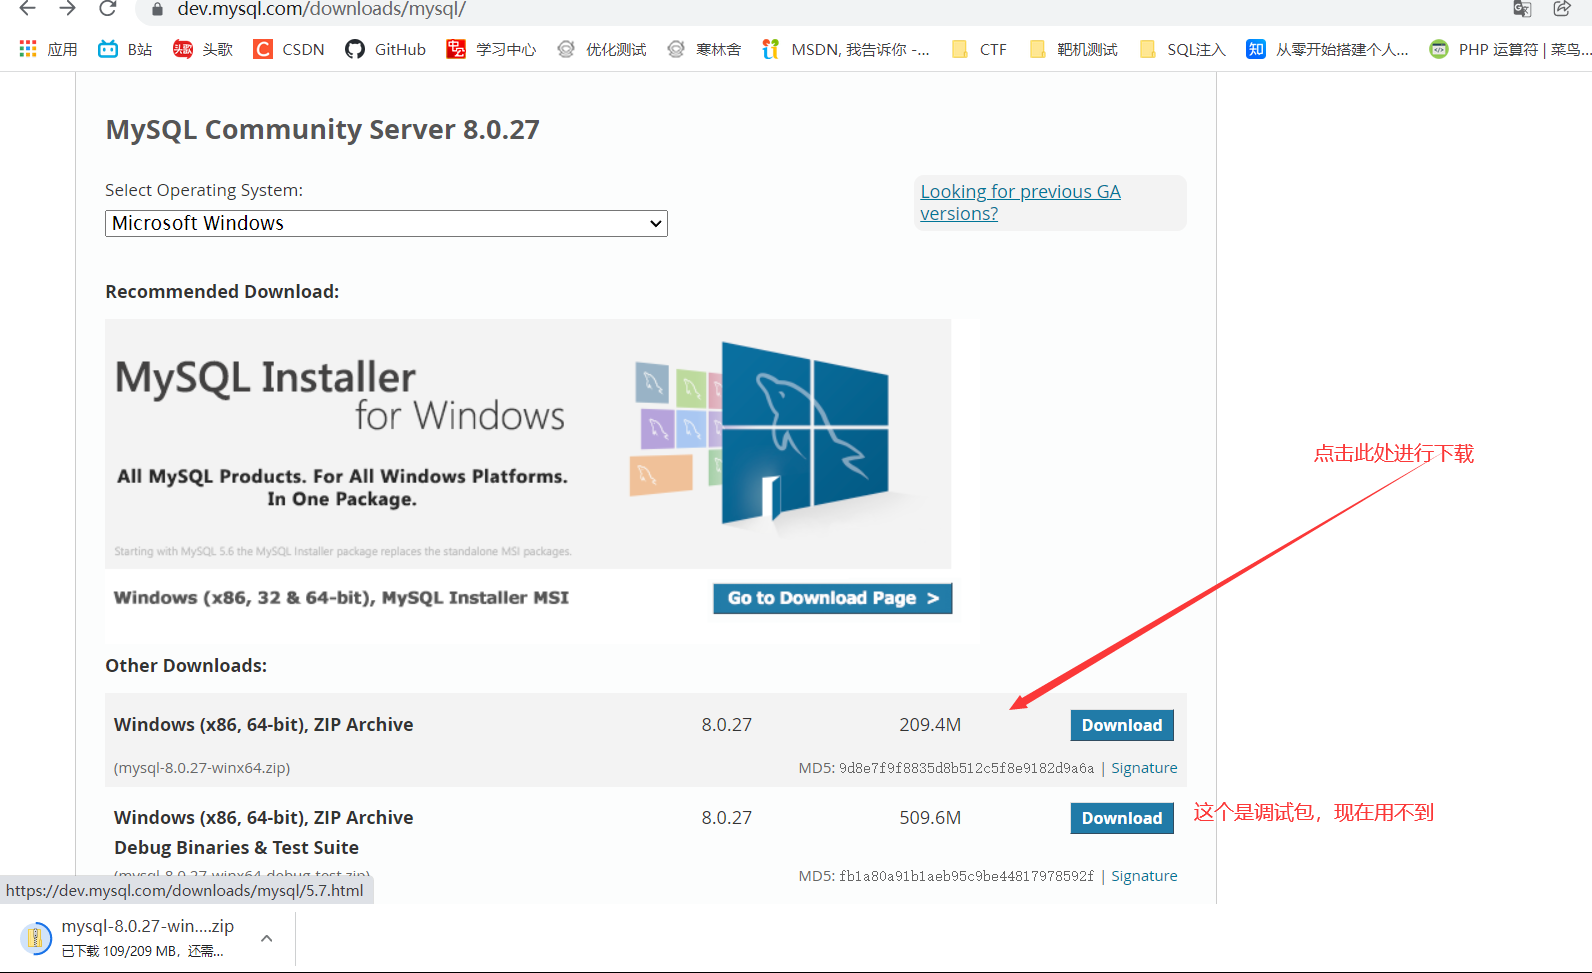Image resolution: width=1592 pixels, height=973 pixels.
Task: Open the 头歌 bookmark
Action: coord(203,49)
